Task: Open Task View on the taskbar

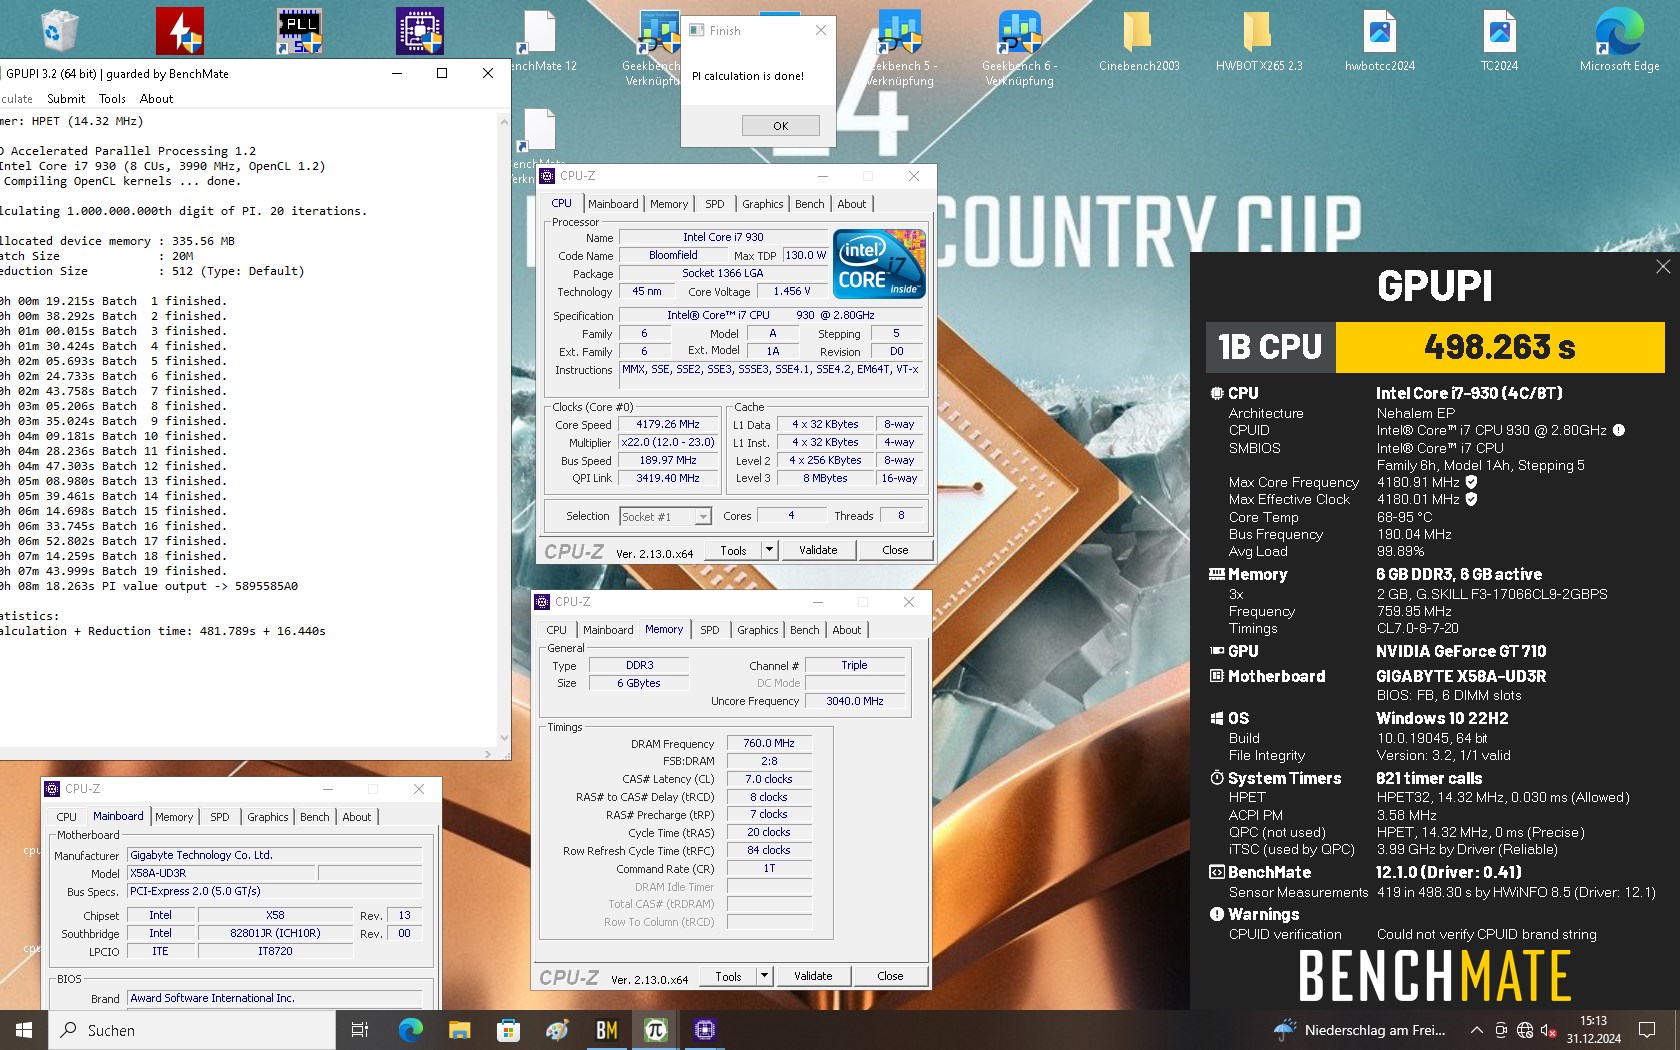Action: tap(360, 1030)
